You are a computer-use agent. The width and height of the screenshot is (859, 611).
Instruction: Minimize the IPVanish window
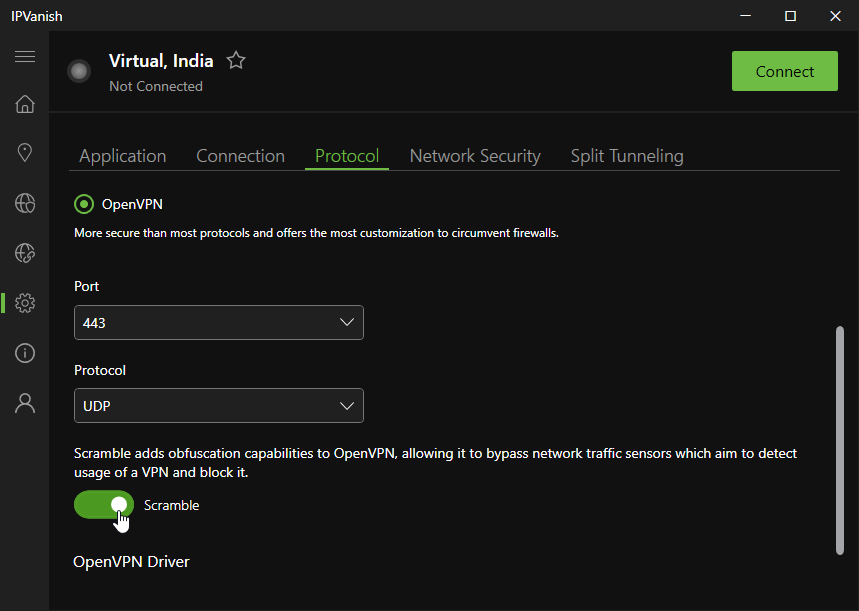point(746,16)
